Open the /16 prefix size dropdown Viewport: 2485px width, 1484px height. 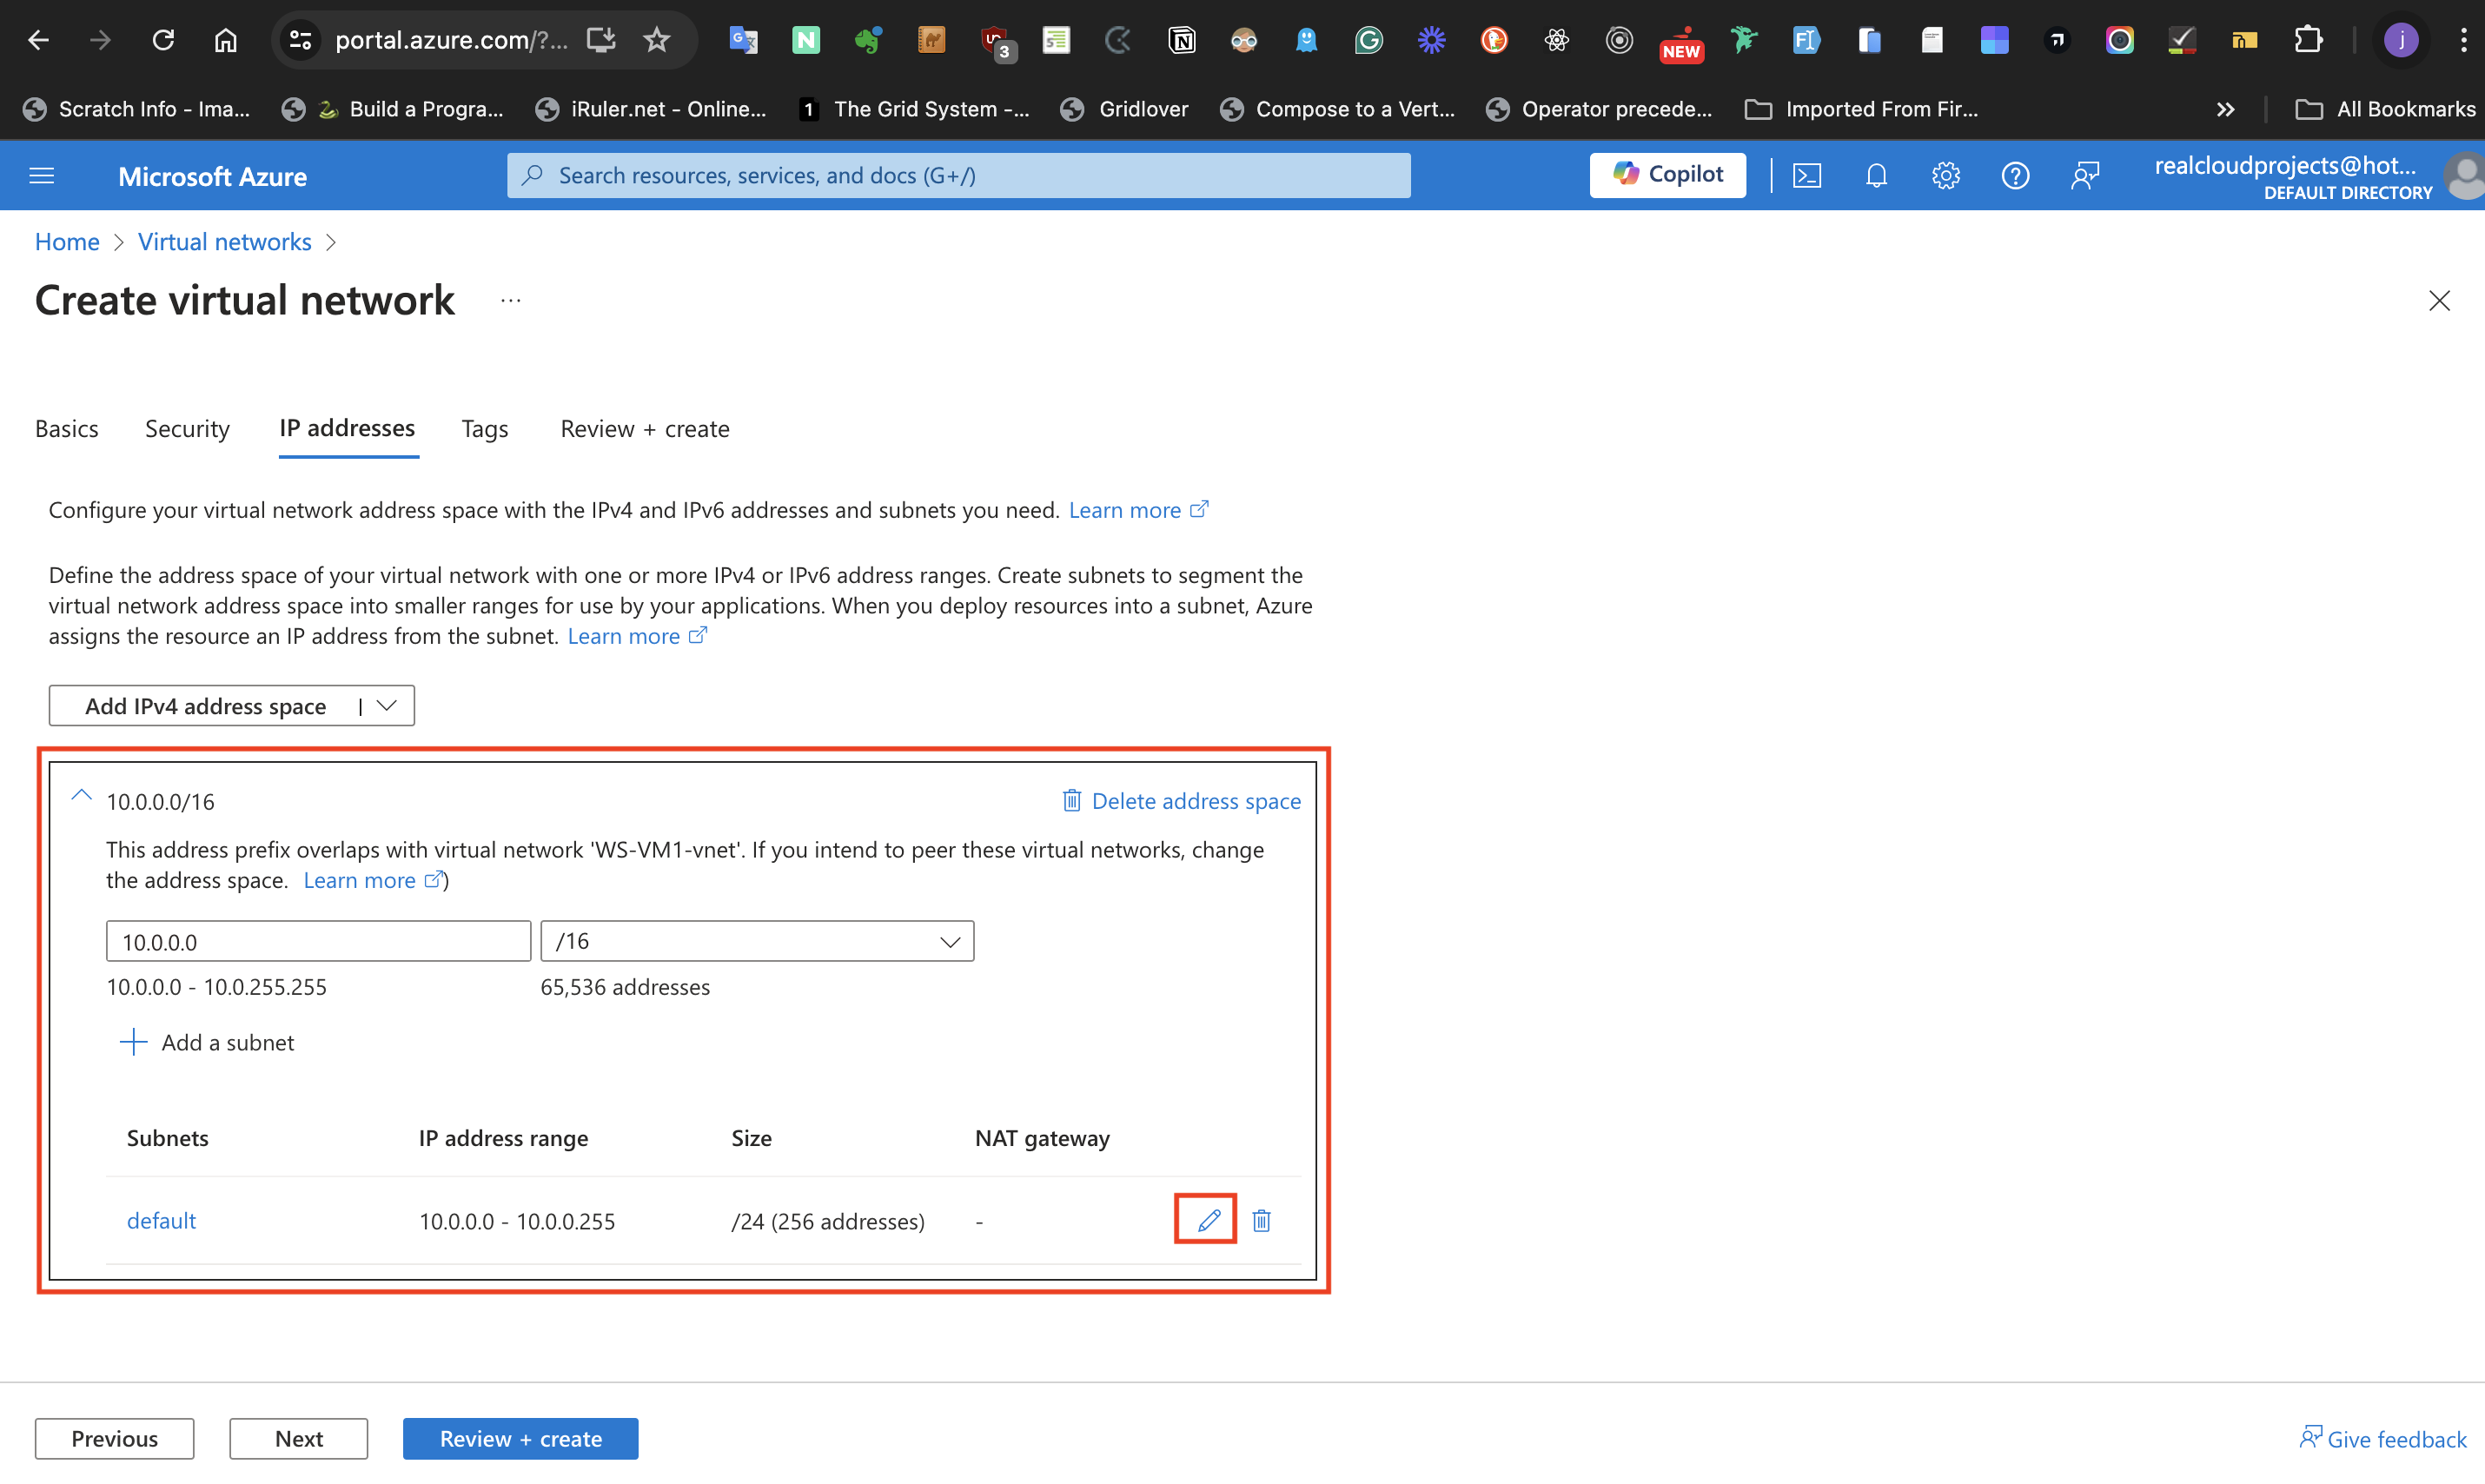click(x=757, y=941)
